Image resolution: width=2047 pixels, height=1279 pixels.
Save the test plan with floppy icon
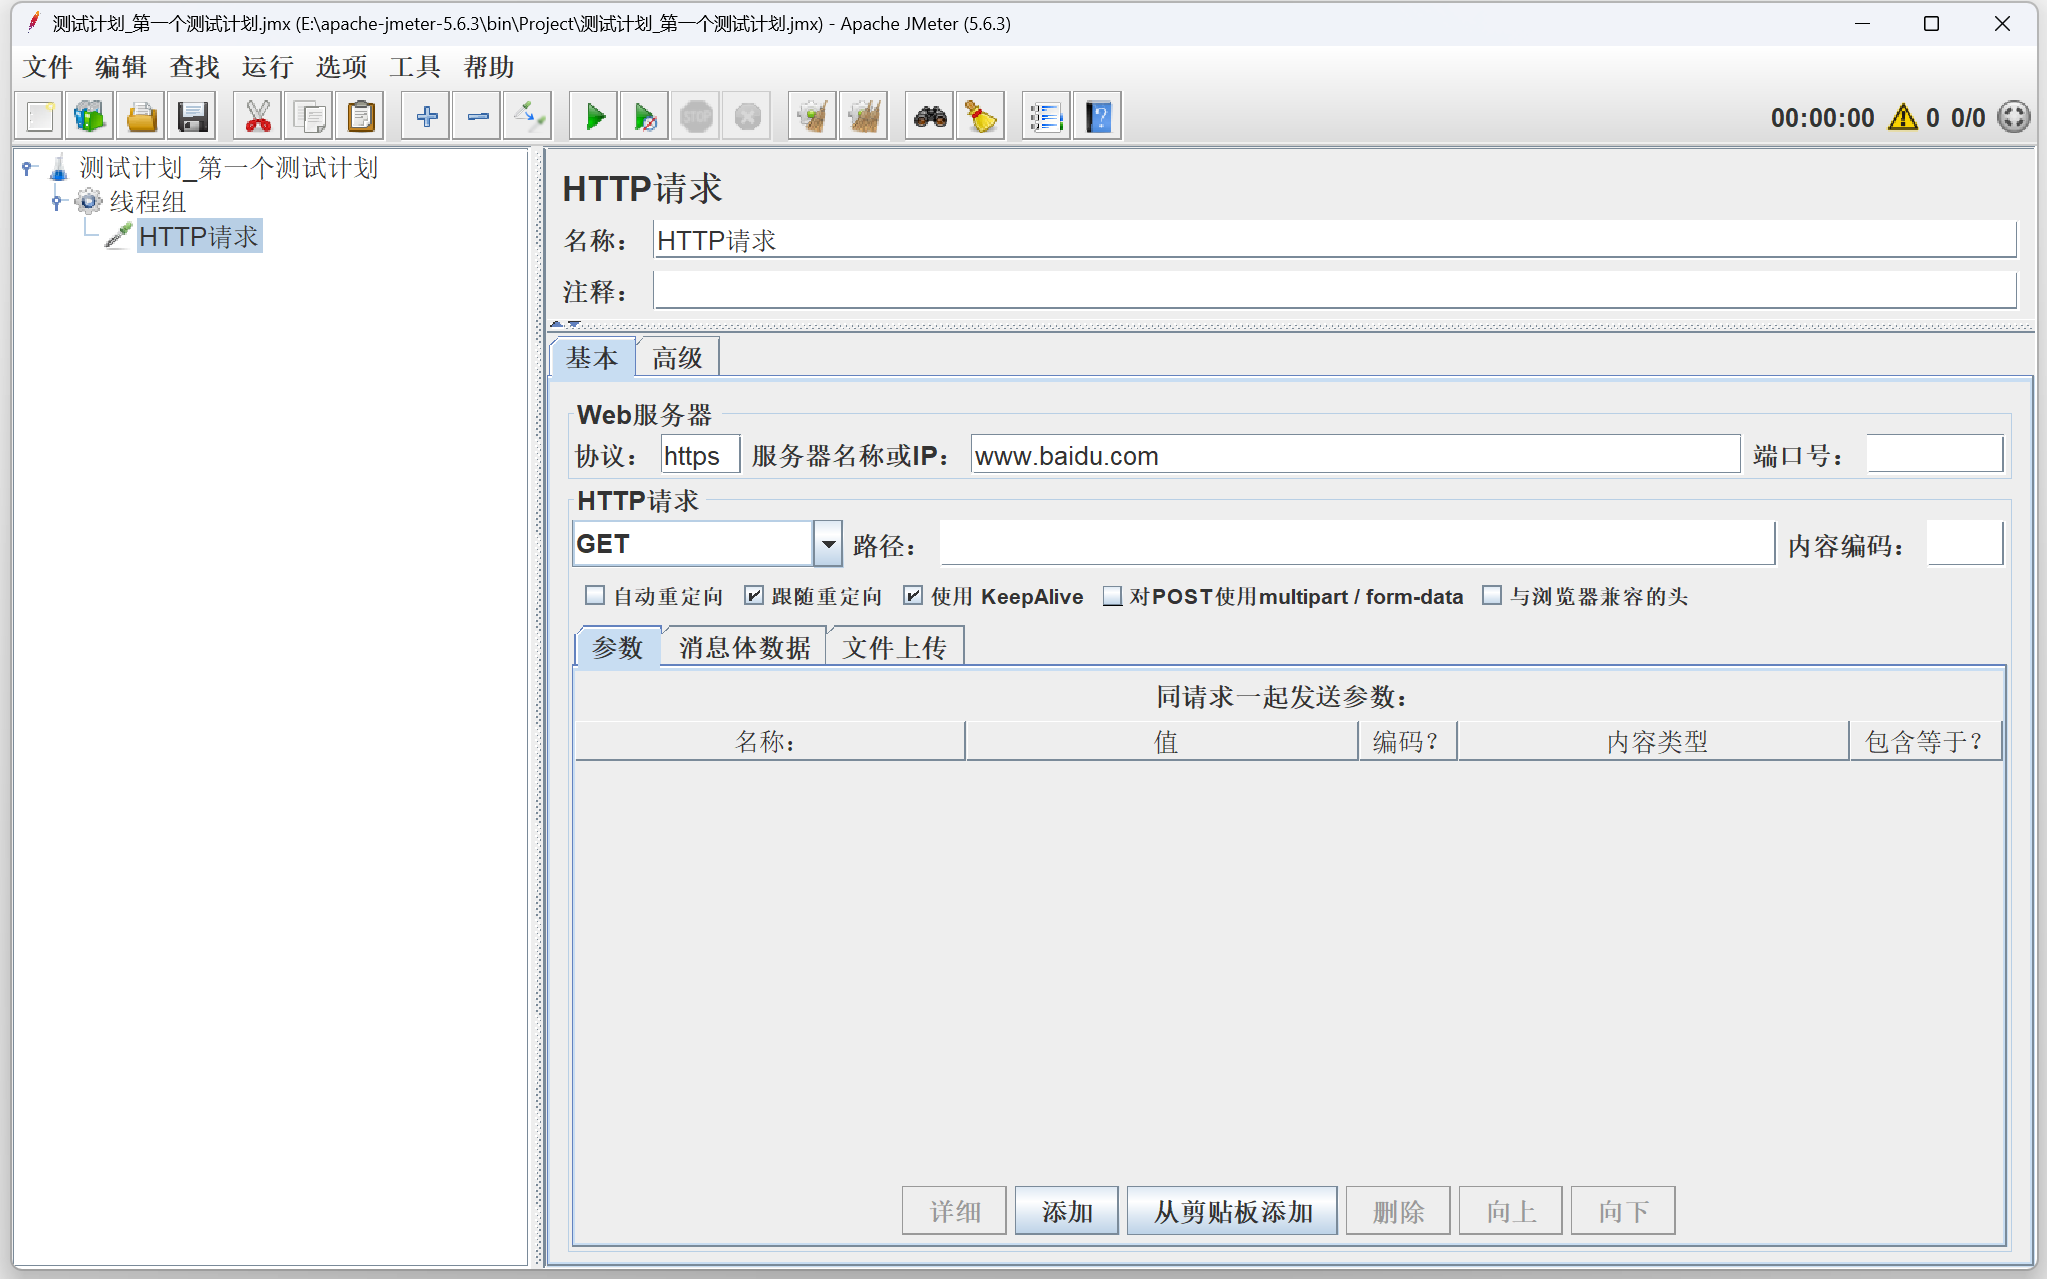(192, 117)
